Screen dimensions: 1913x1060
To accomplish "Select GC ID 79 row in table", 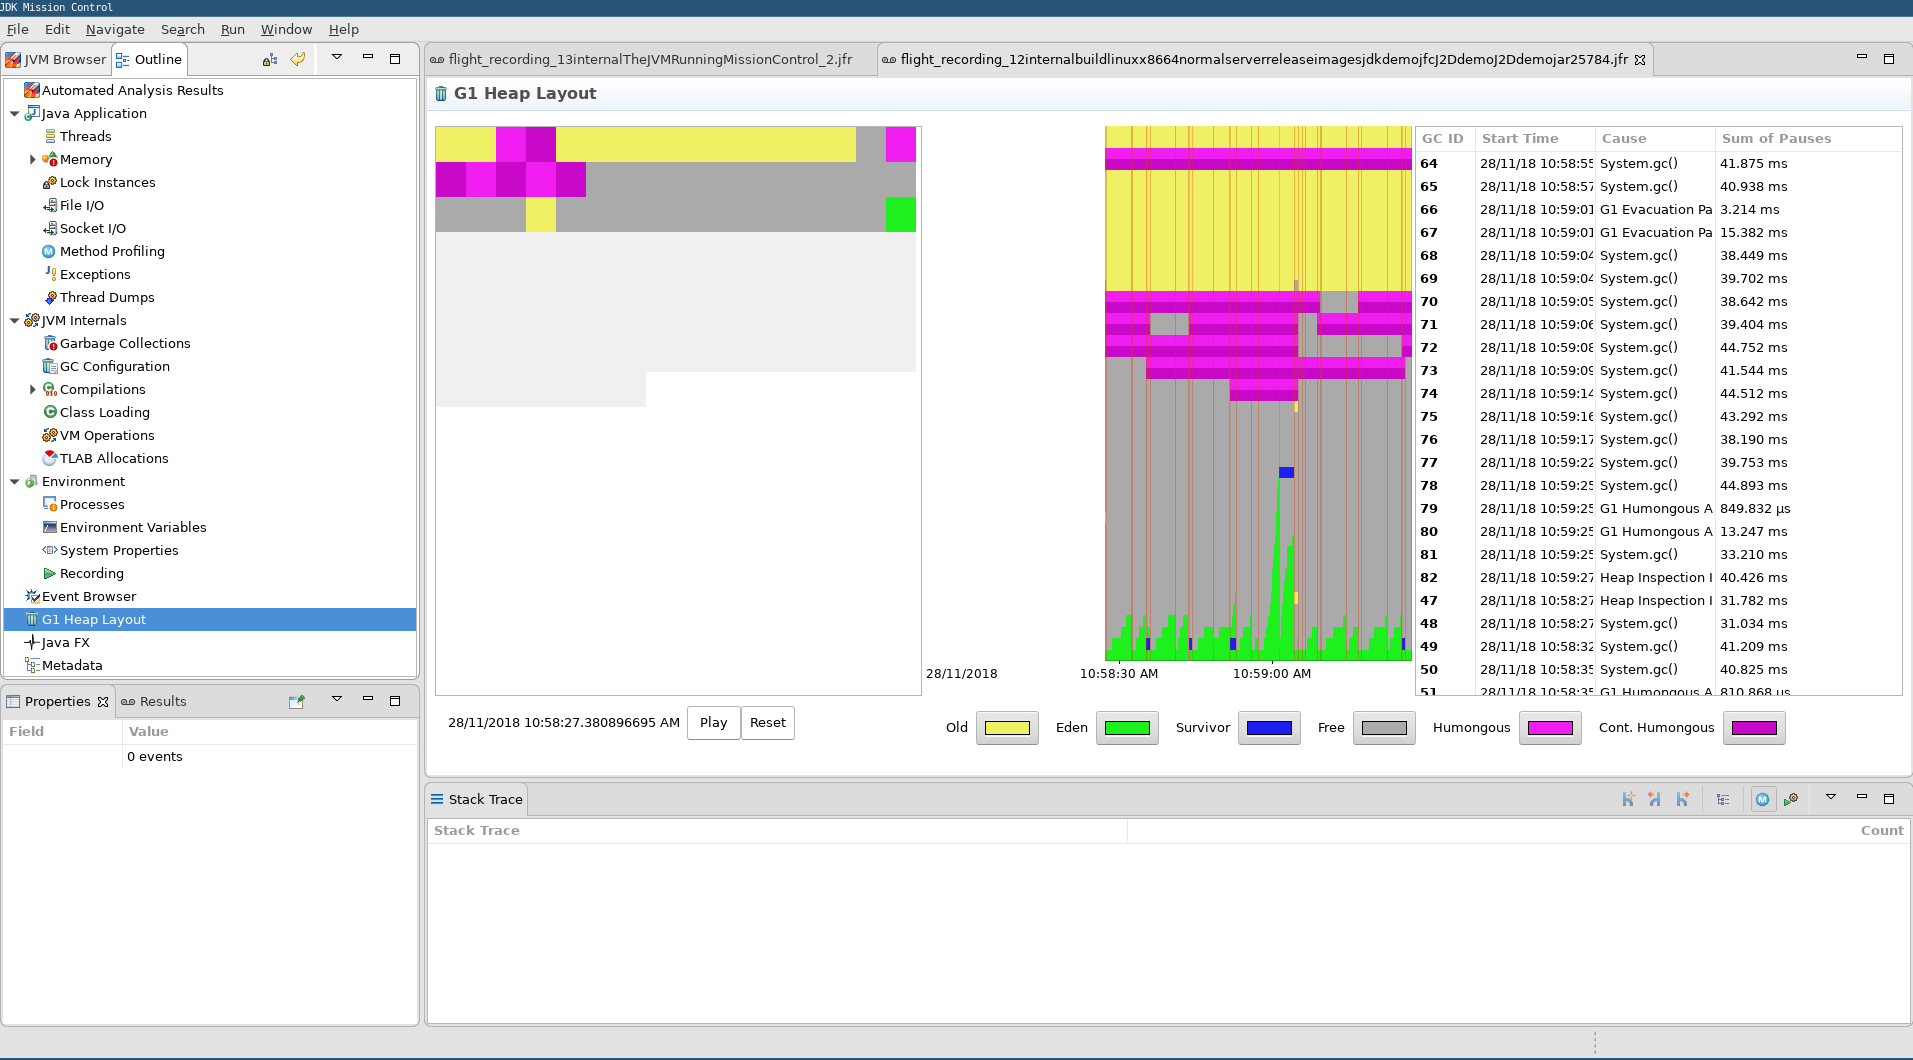I will click(1658, 508).
